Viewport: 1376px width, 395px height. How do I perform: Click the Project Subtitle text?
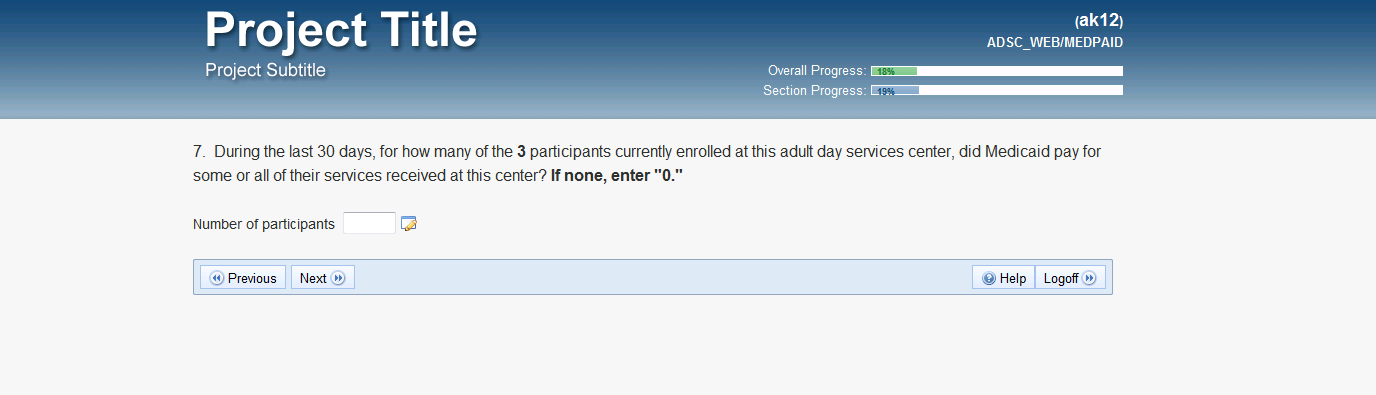[265, 70]
